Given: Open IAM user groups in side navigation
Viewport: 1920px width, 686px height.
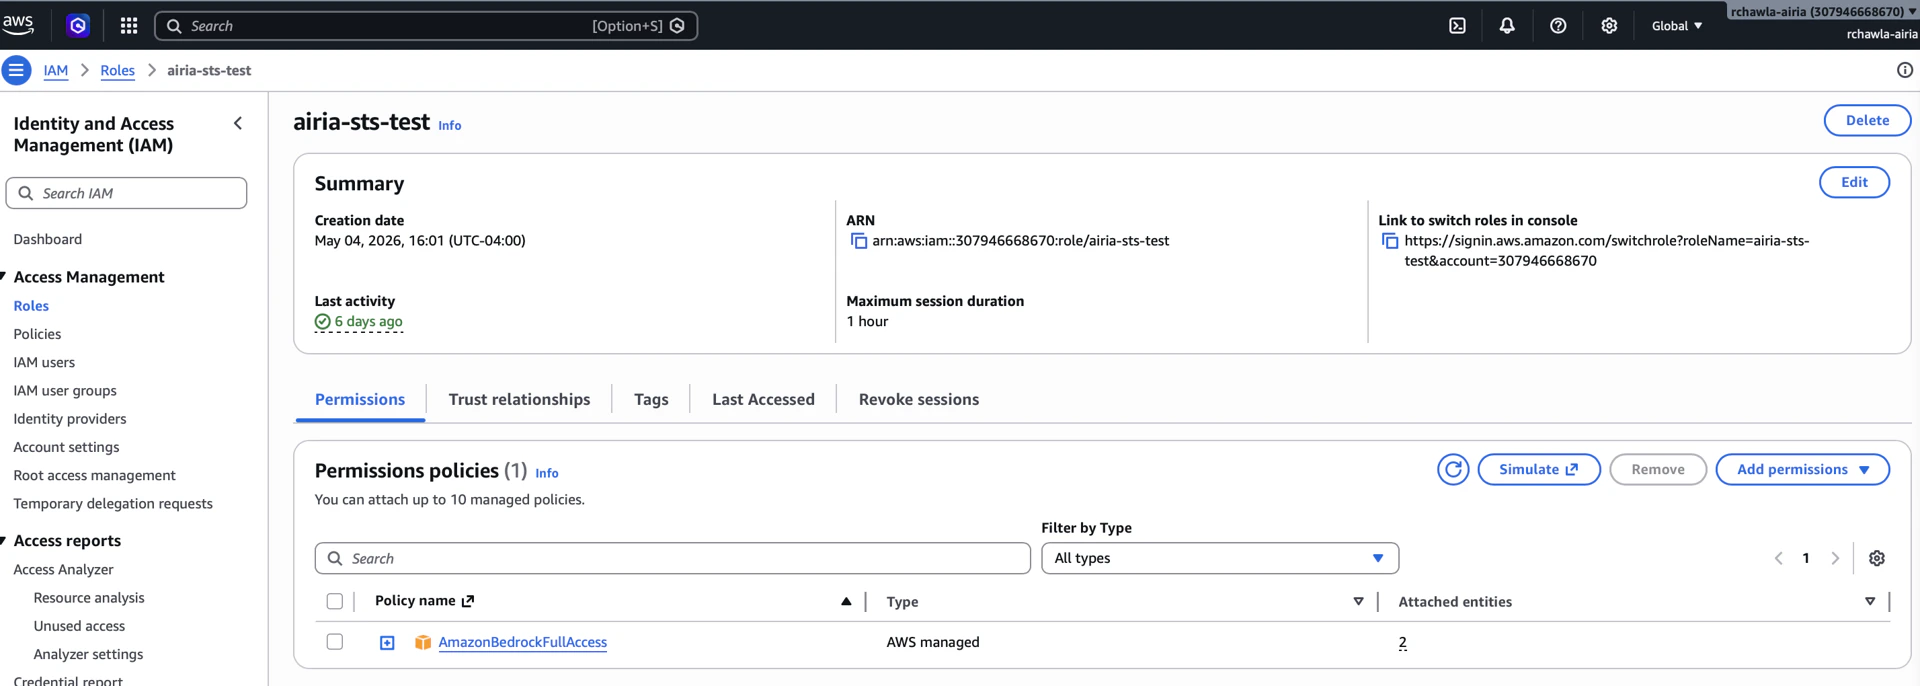Looking at the screenshot, I should point(65,390).
